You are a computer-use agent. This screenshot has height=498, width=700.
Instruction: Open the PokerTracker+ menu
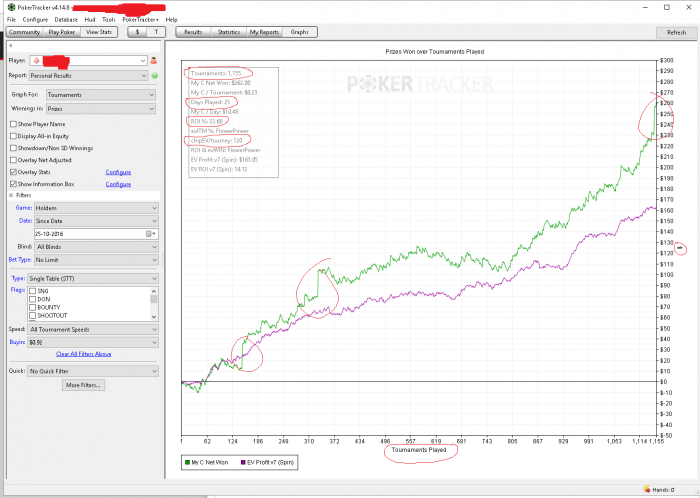141,20
